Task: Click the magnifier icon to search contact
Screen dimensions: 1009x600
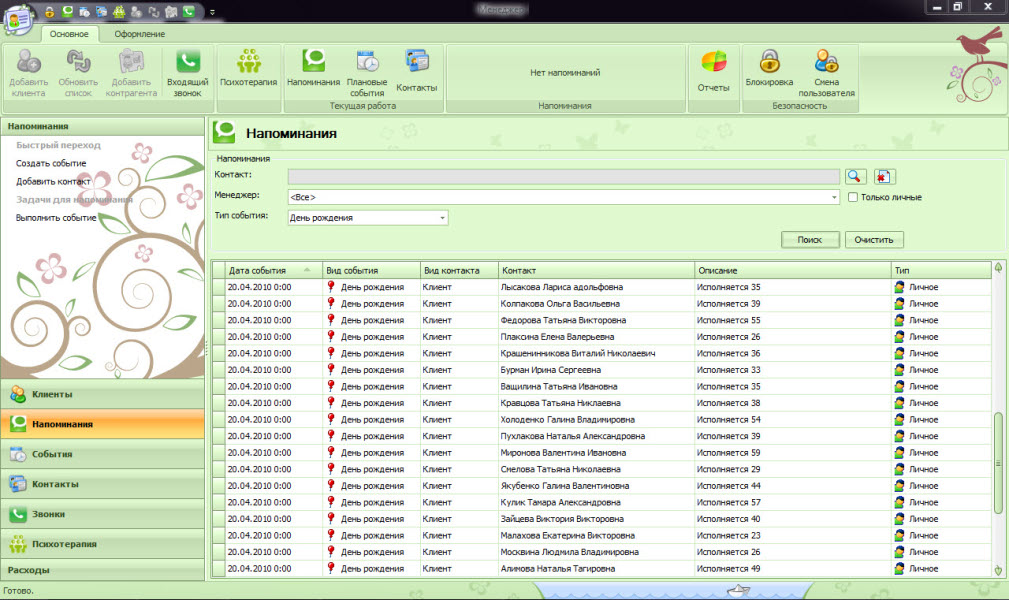Action: tap(854, 176)
